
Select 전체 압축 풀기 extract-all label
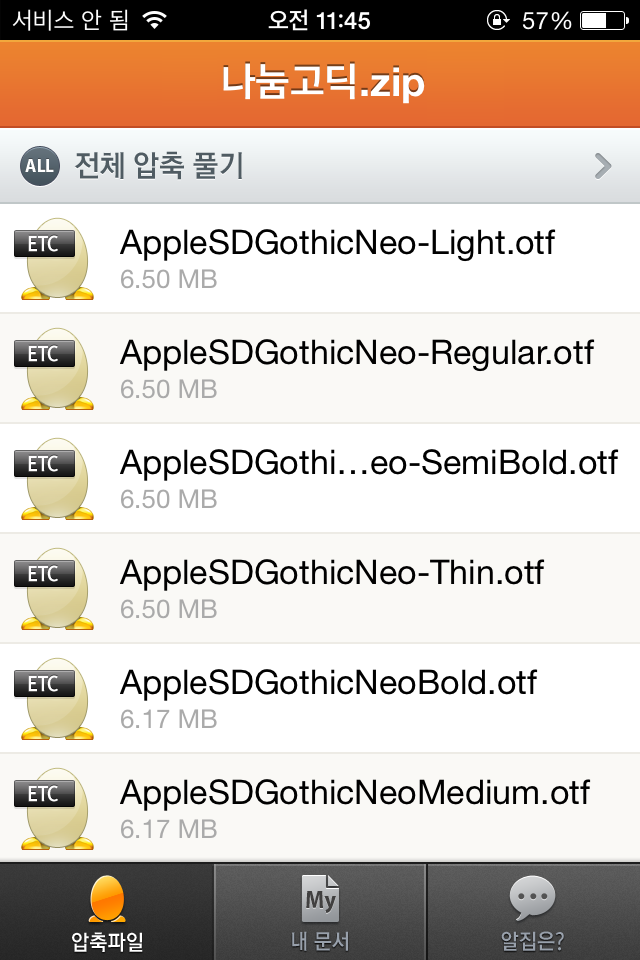click(x=159, y=165)
